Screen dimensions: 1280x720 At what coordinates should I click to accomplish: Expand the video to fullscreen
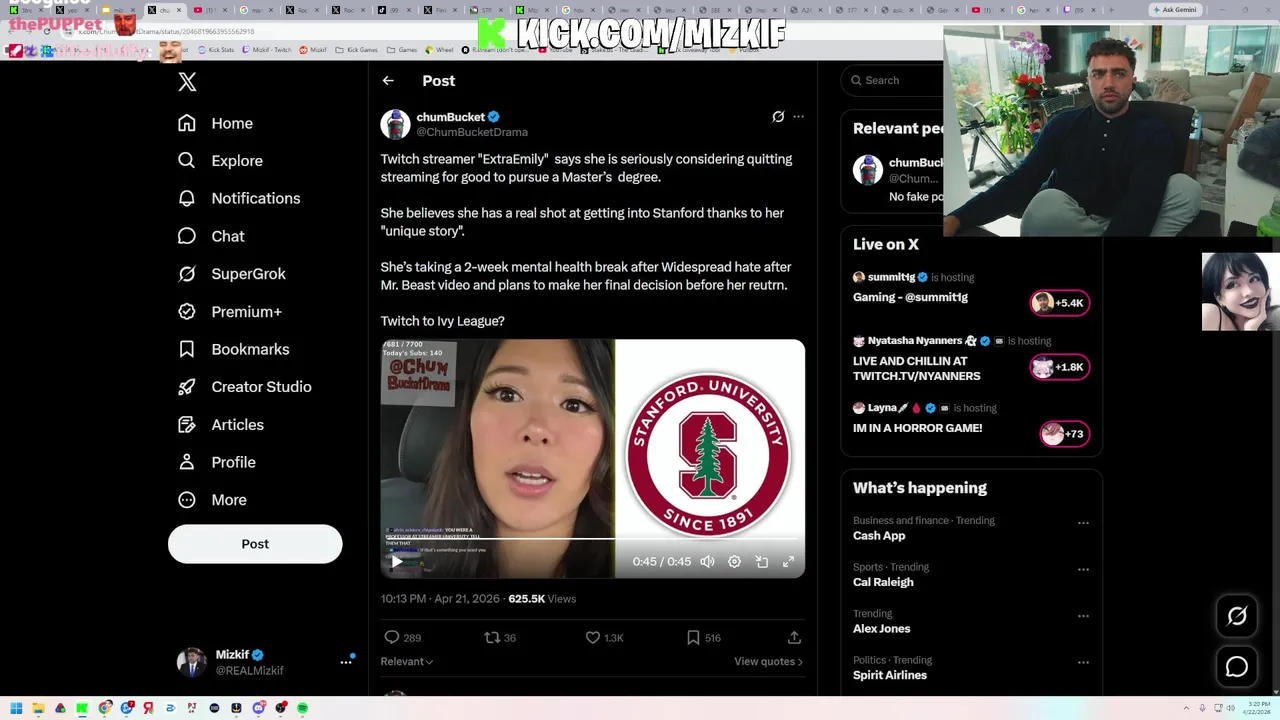tap(788, 562)
